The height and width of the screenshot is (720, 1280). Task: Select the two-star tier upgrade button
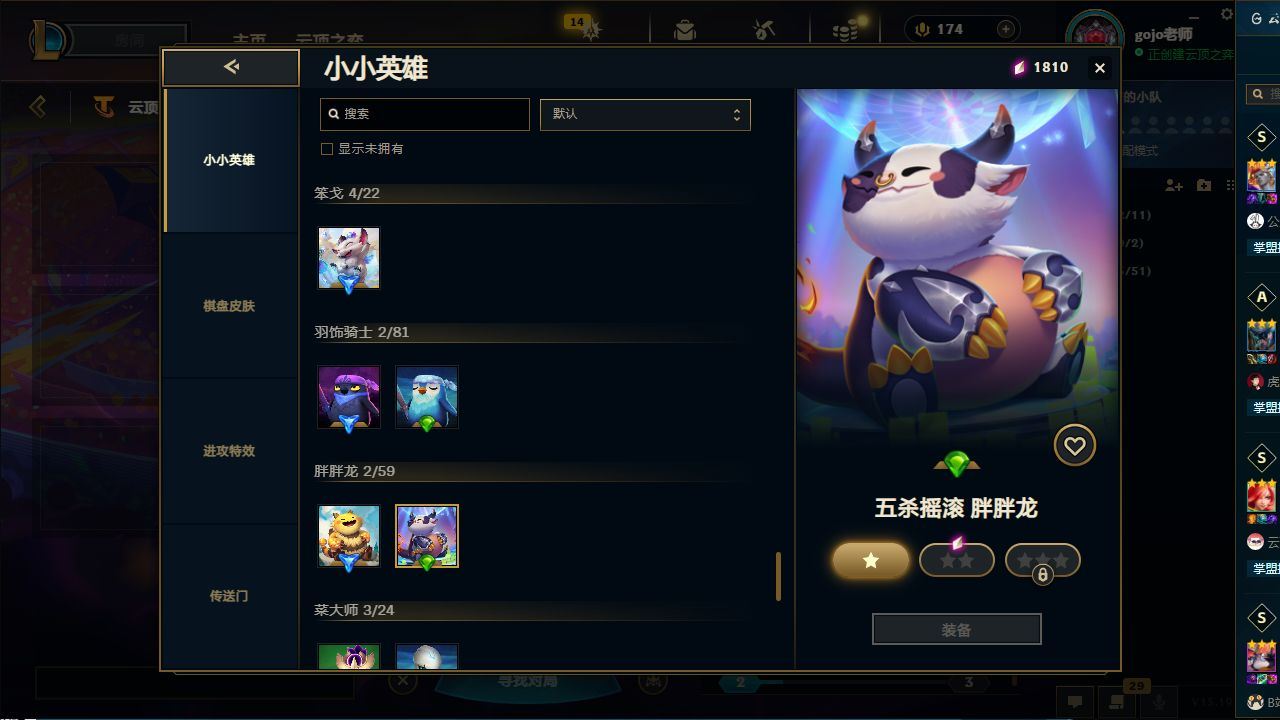[957, 560]
